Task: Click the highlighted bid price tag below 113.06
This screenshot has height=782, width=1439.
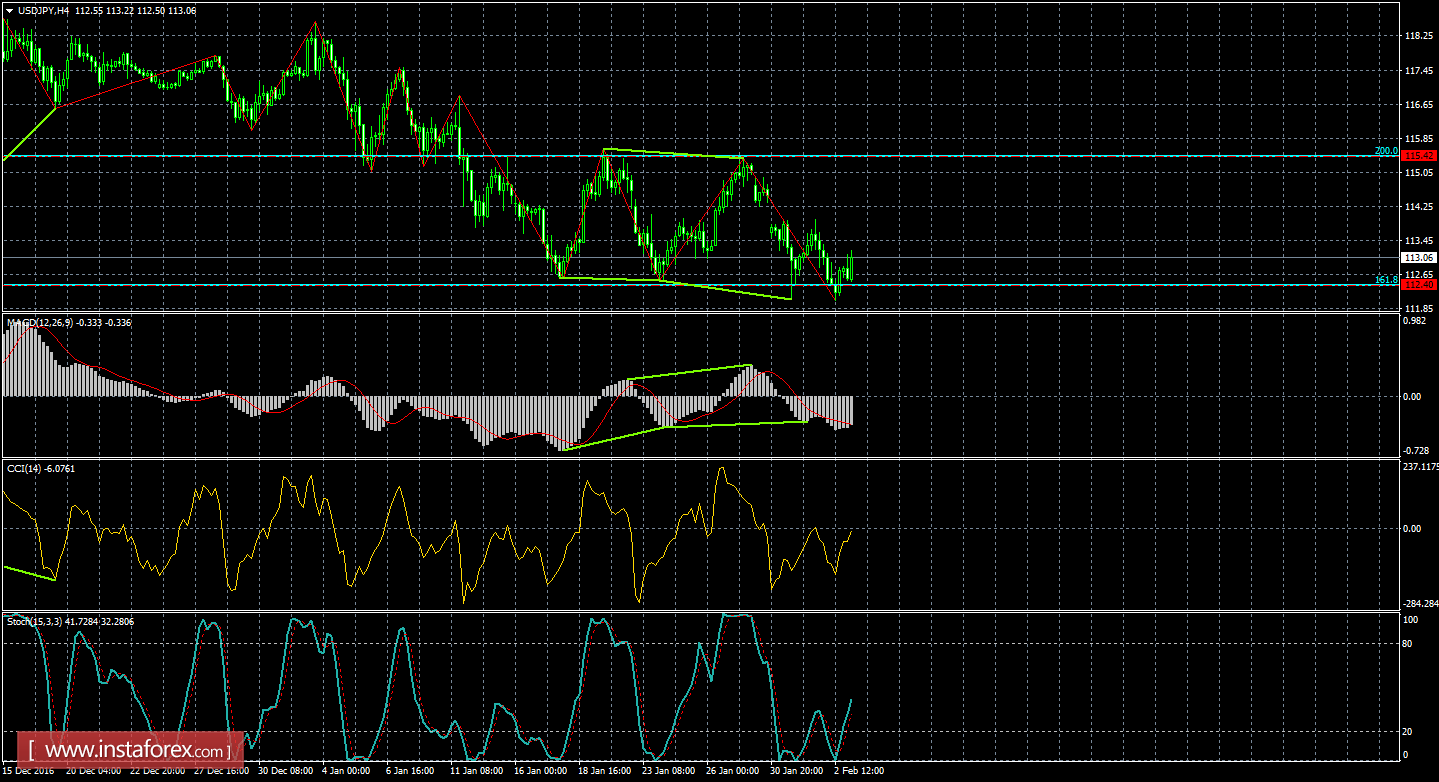Action: pyautogui.click(x=1418, y=283)
